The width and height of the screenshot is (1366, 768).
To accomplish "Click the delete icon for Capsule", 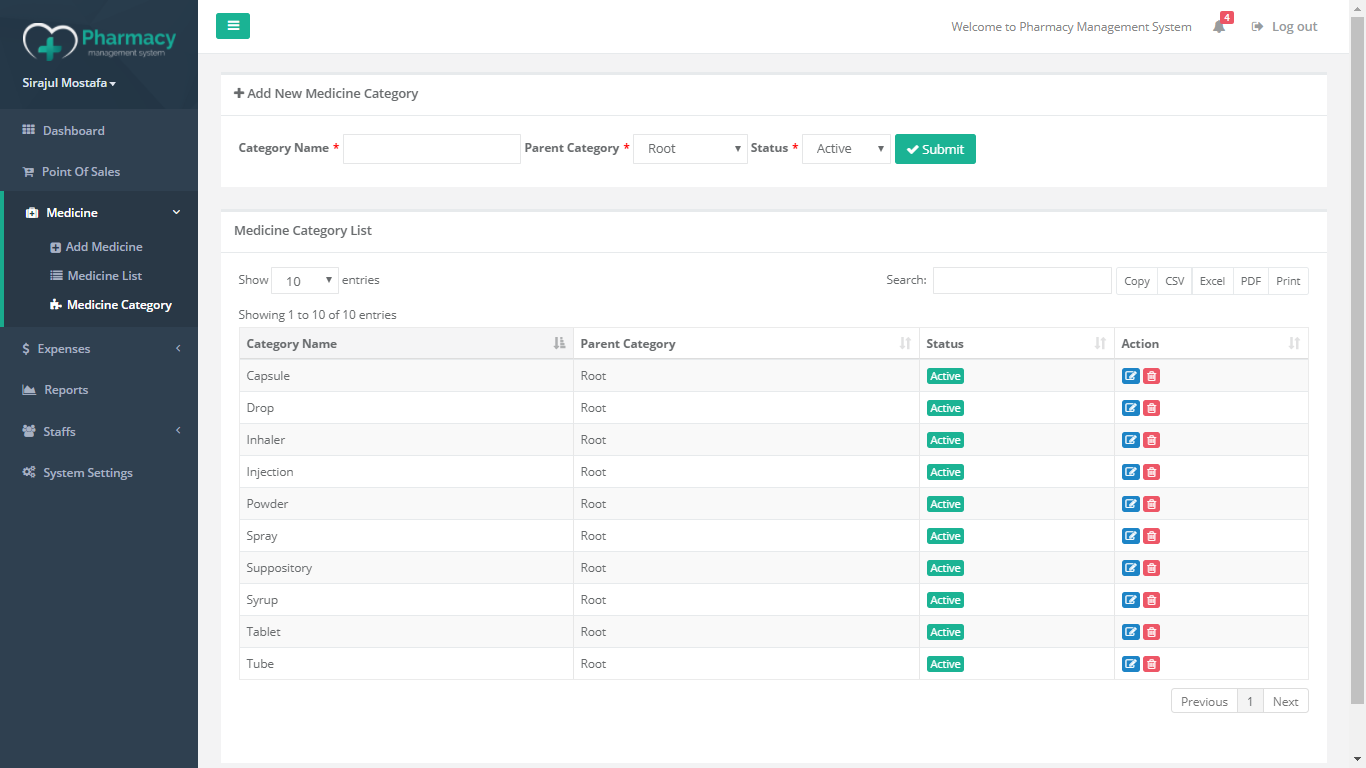I will 1151,376.
